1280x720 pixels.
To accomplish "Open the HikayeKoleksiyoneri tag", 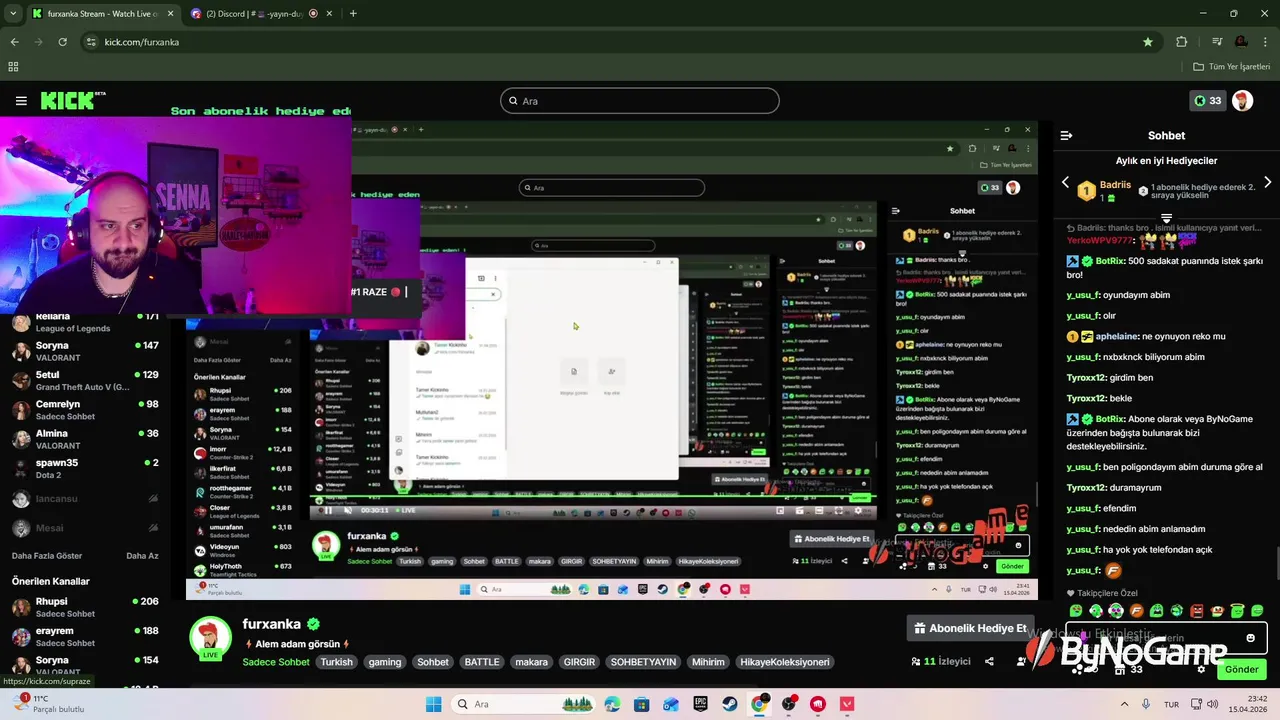I will [785, 662].
